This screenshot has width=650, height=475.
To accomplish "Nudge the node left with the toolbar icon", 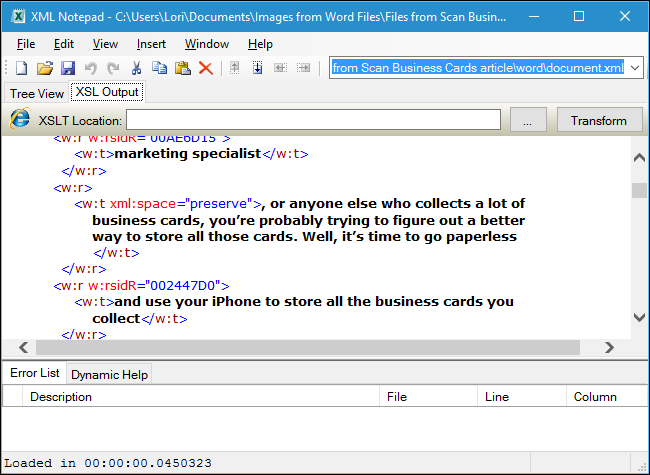I will coord(281,68).
